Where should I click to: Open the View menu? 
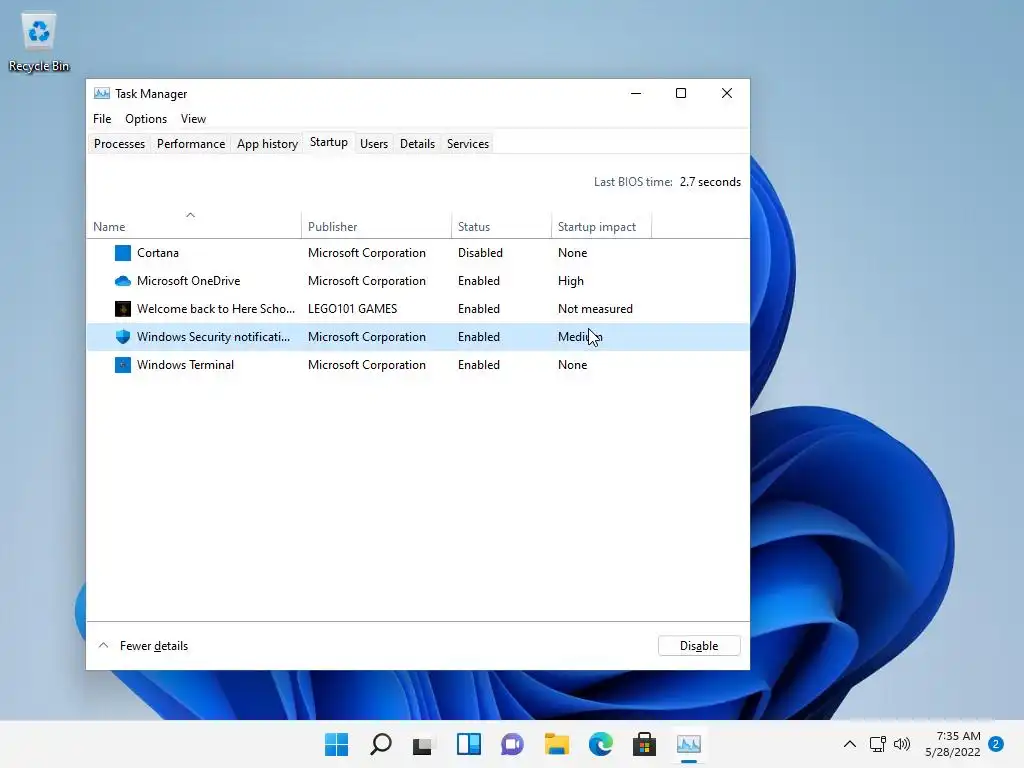193,119
